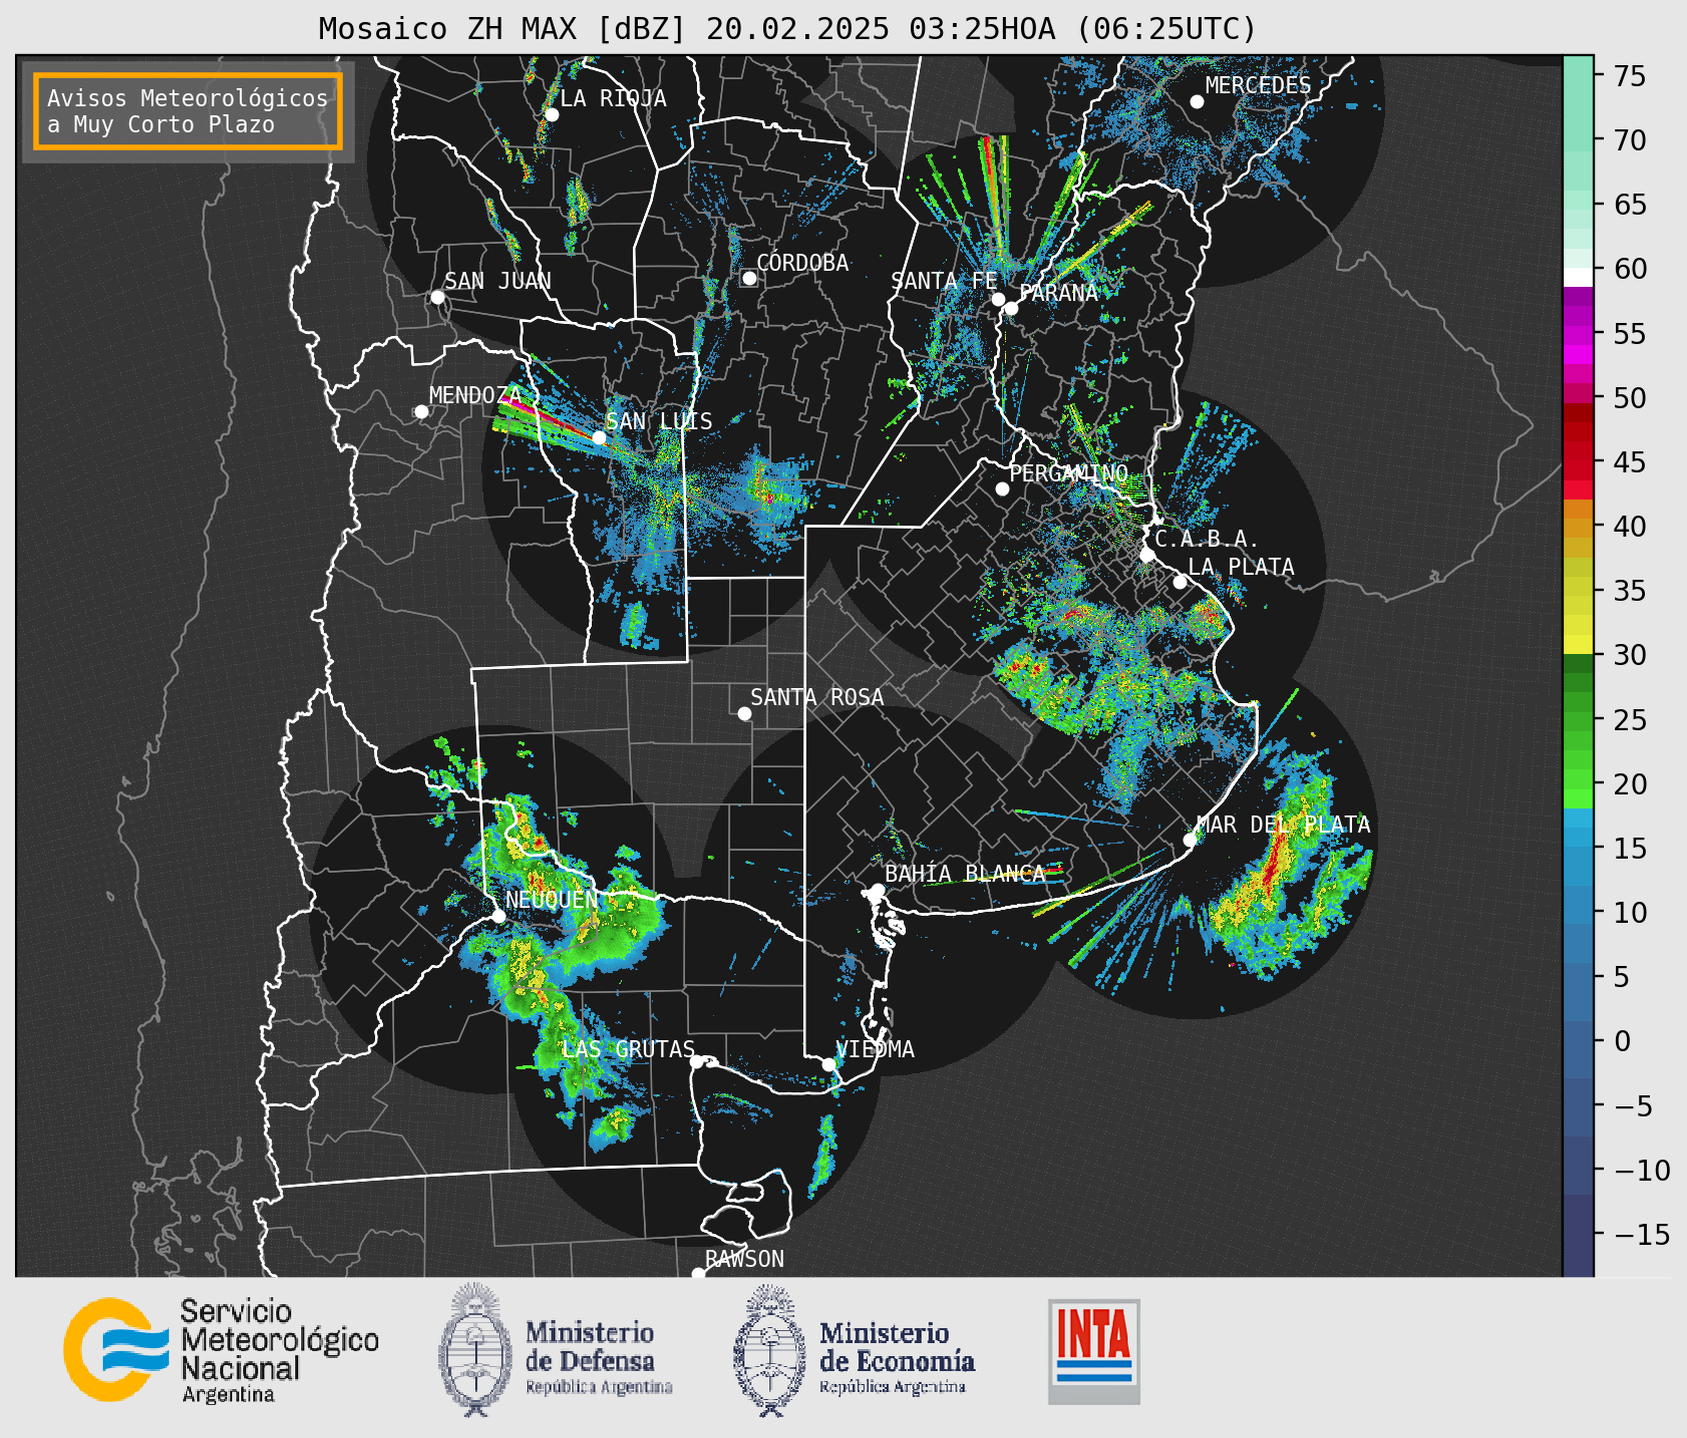Click the INTA logo
Screen dimensions: 1687x1438
(x=1094, y=1351)
